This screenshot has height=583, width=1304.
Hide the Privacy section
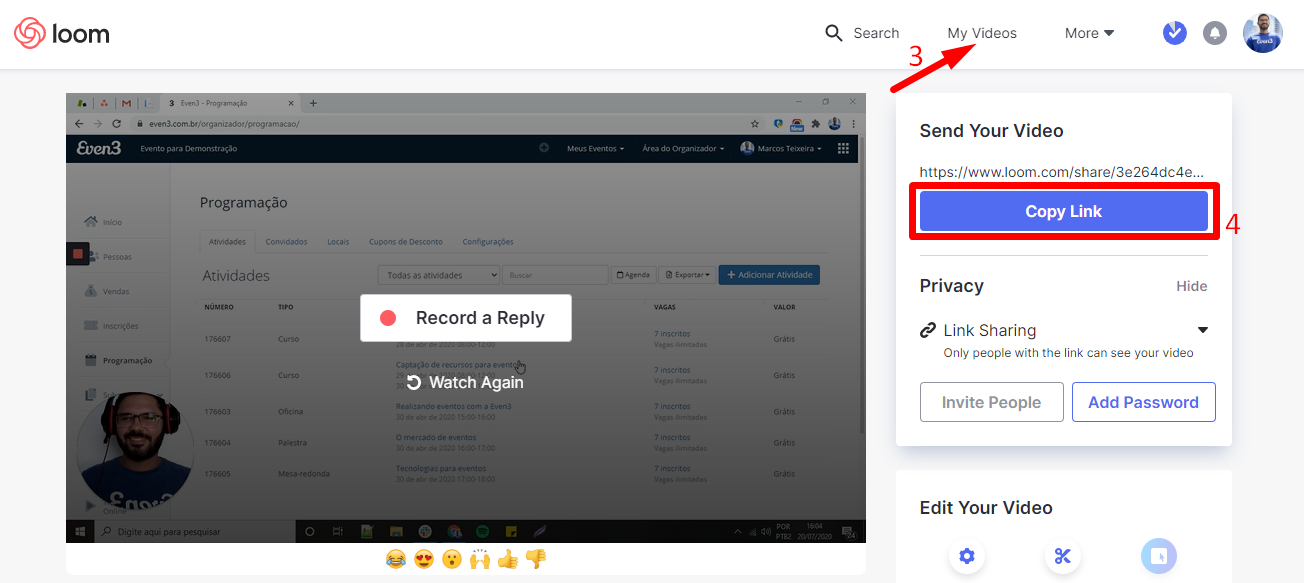coord(1191,286)
